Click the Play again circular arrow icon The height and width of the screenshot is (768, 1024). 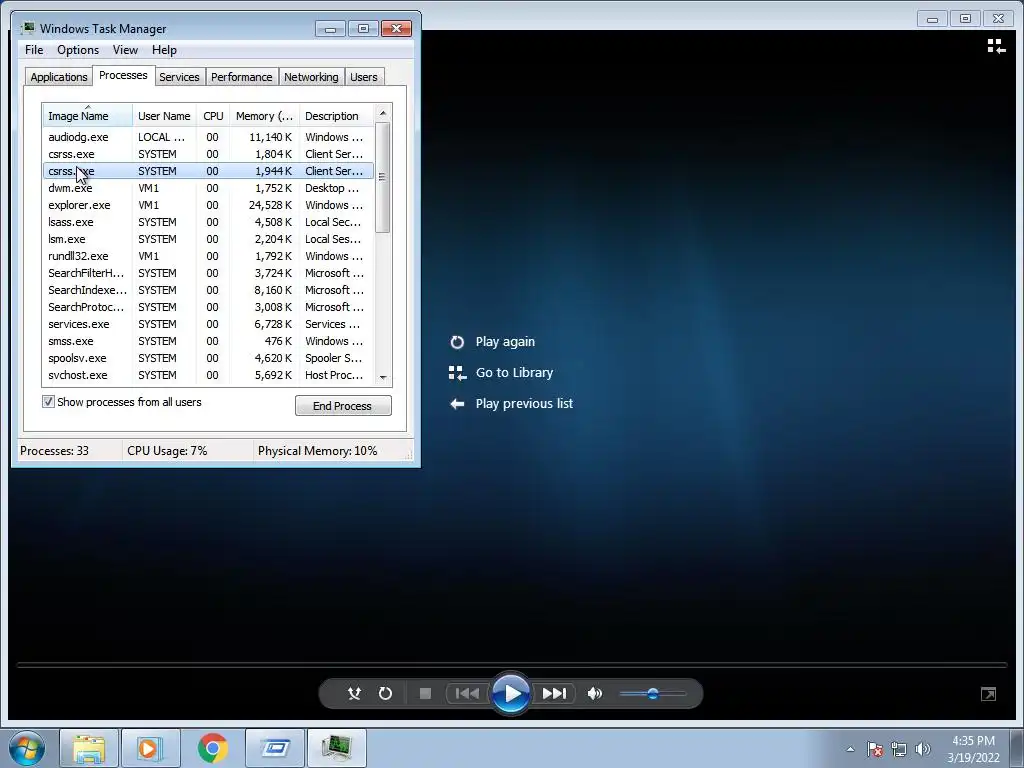point(457,342)
